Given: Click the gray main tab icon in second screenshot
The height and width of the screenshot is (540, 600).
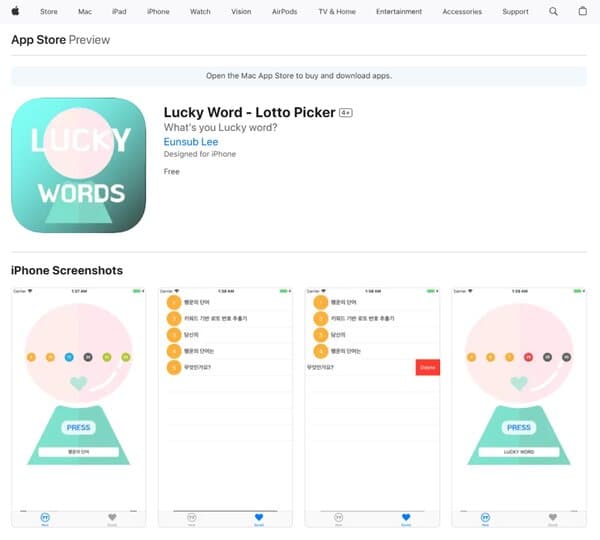Looking at the screenshot, I should [192, 518].
